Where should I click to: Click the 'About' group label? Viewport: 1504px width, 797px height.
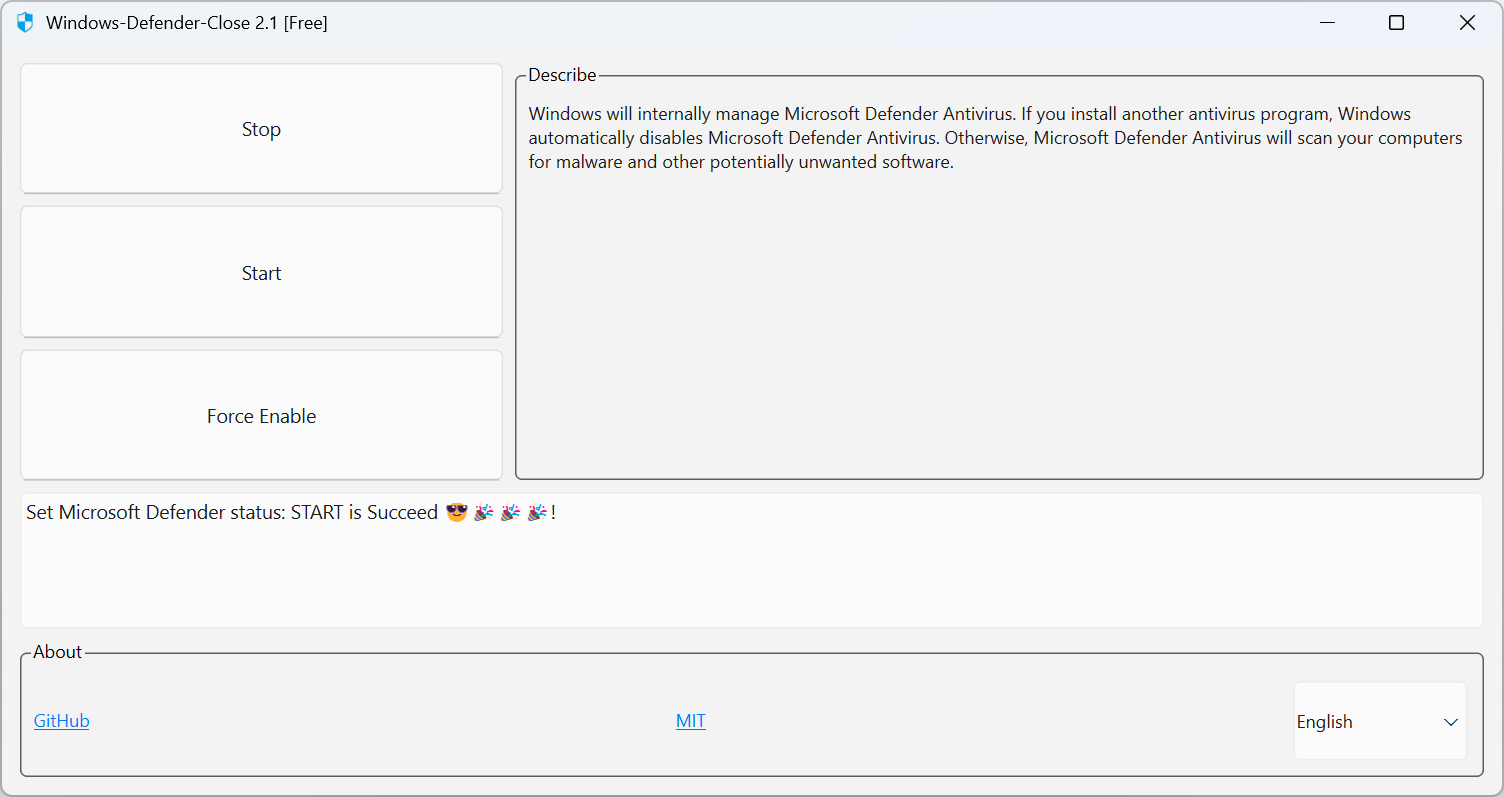[58, 652]
